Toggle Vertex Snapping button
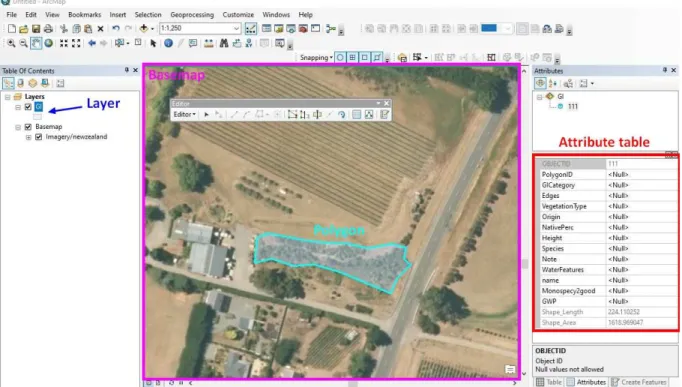 coord(364,57)
